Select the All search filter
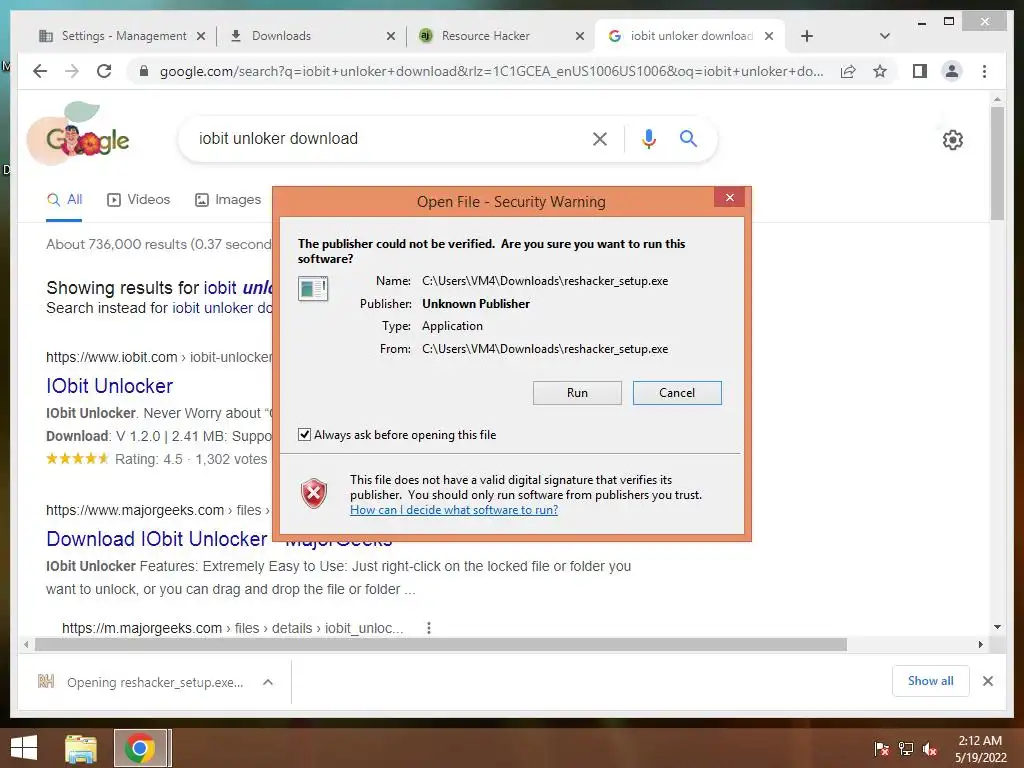The width and height of the screenshot is (1024, 768). [x=64, y=200]
